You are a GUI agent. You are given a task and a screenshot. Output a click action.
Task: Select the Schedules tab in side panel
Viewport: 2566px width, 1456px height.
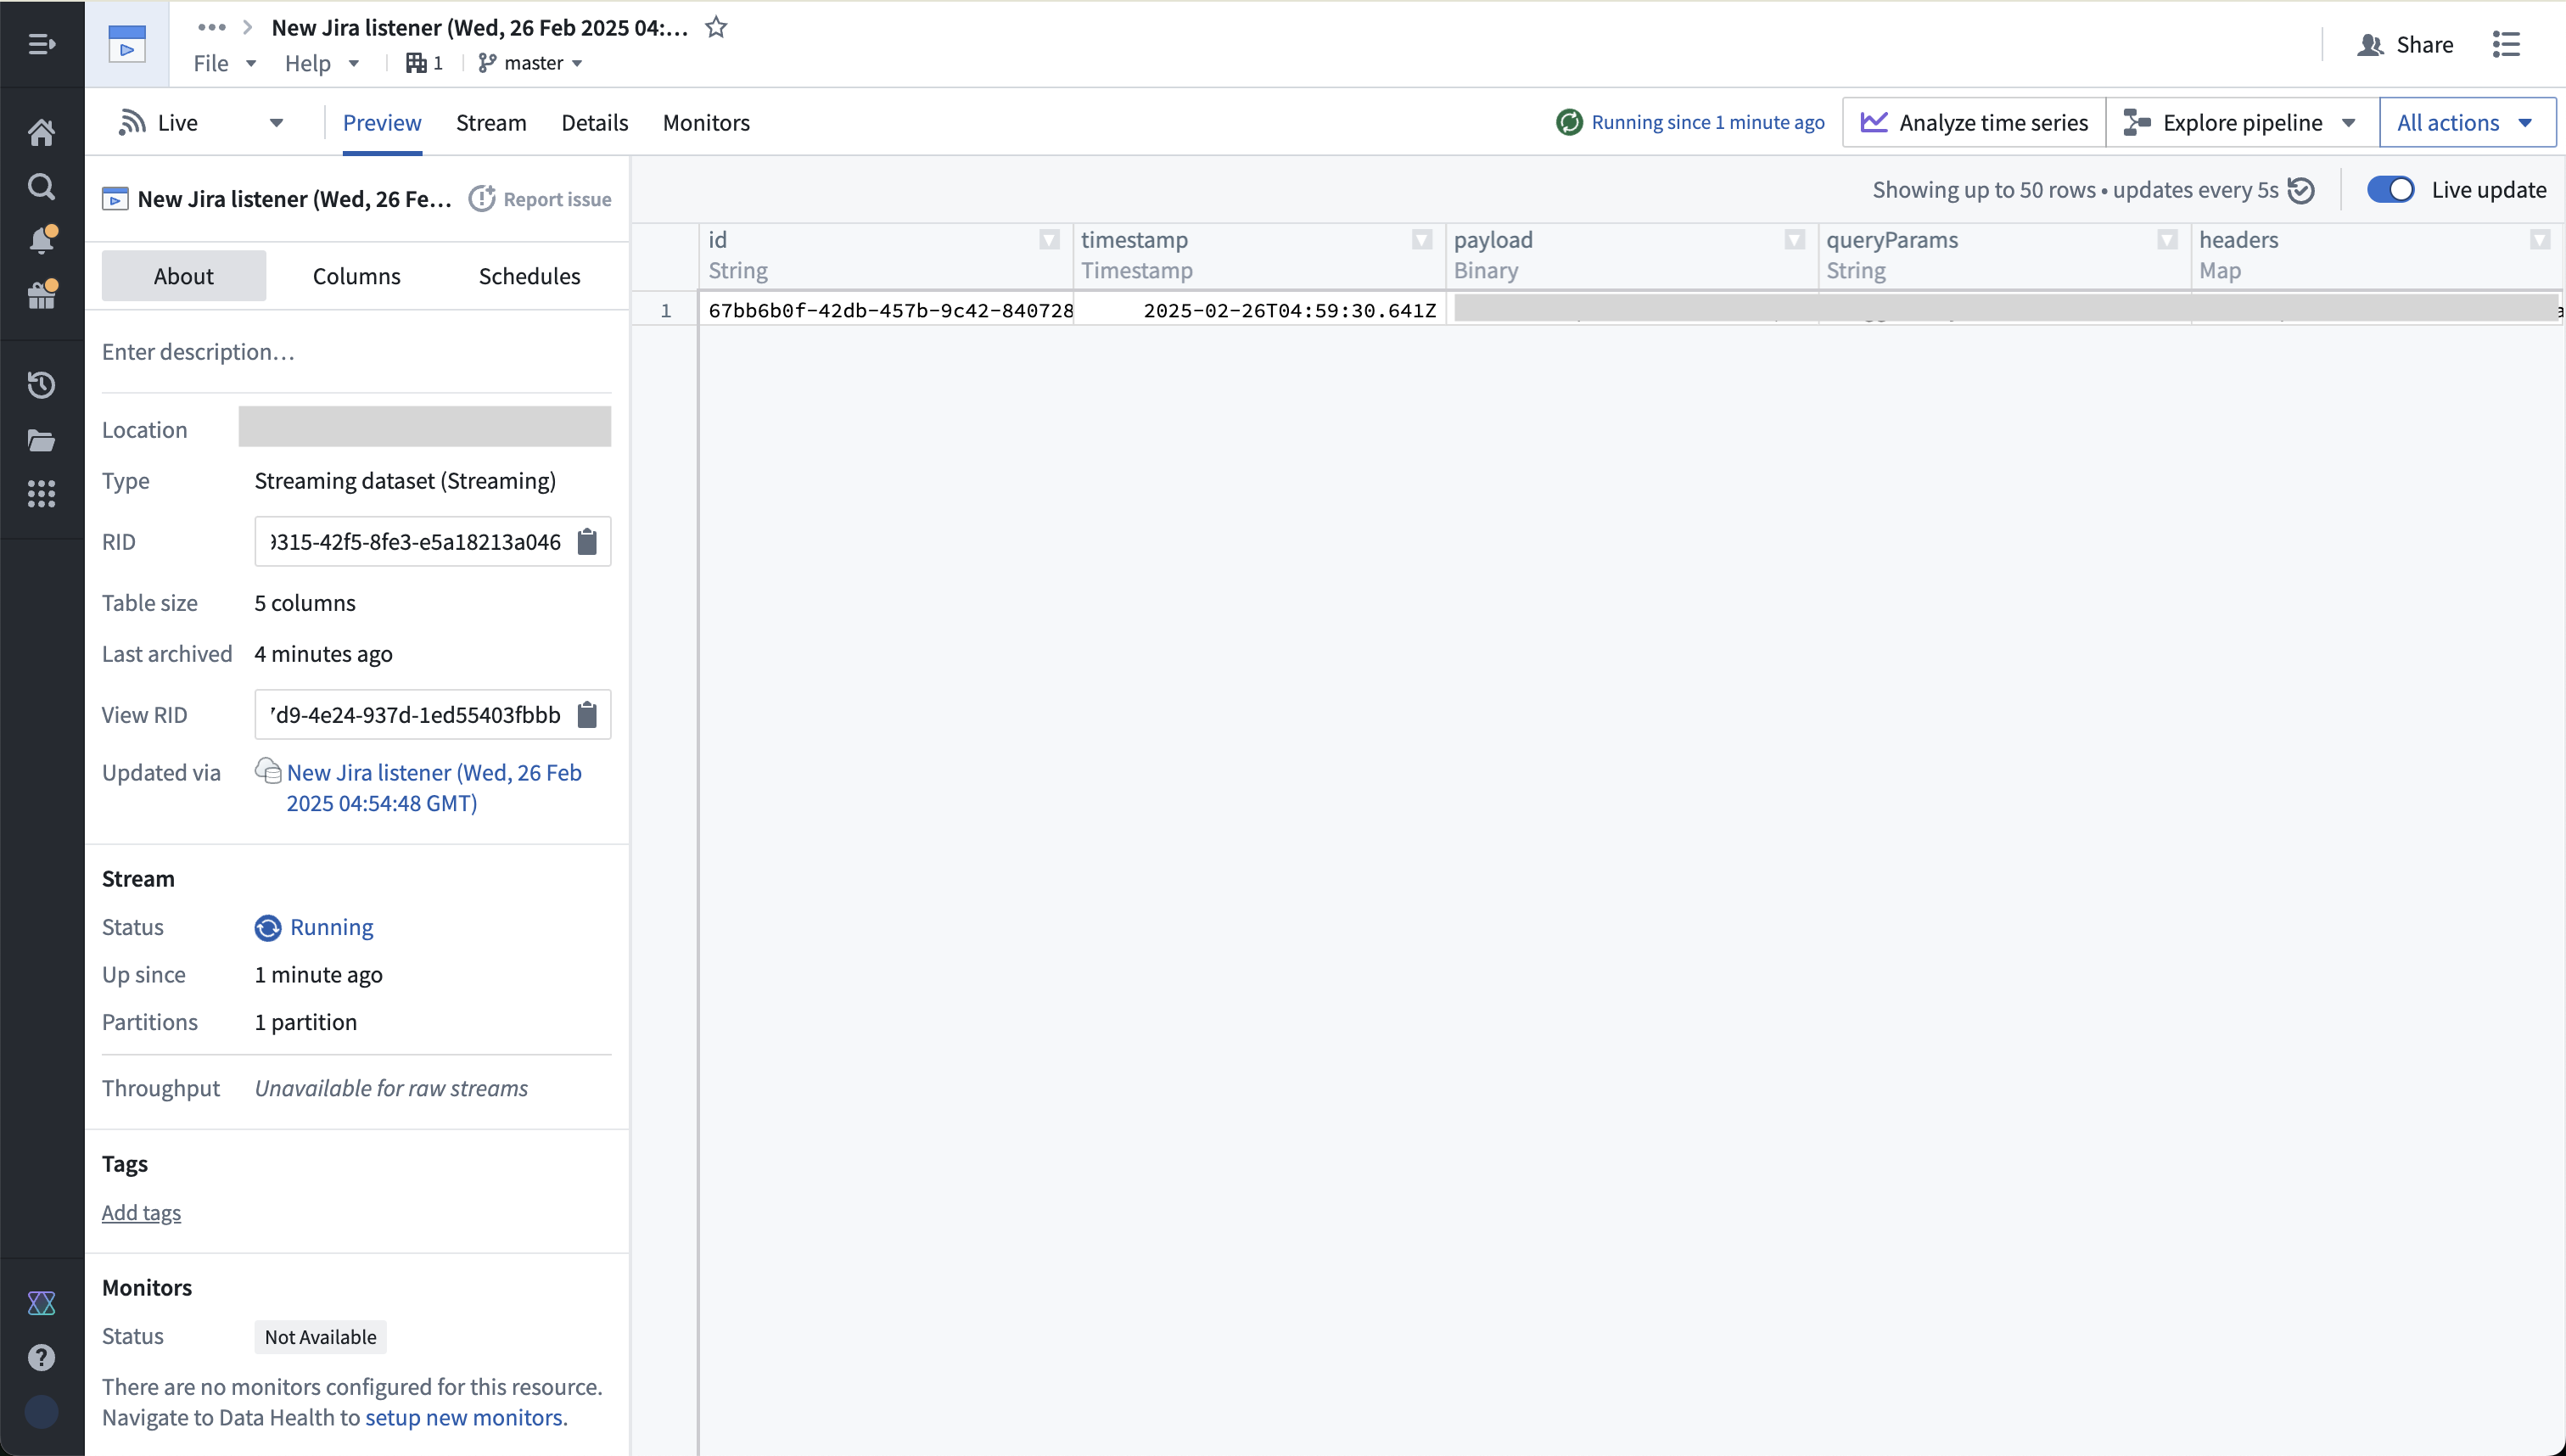(529, 276)
